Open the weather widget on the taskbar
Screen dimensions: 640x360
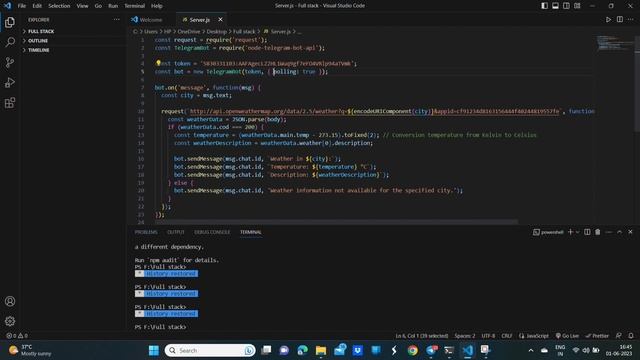coord(31,350)
